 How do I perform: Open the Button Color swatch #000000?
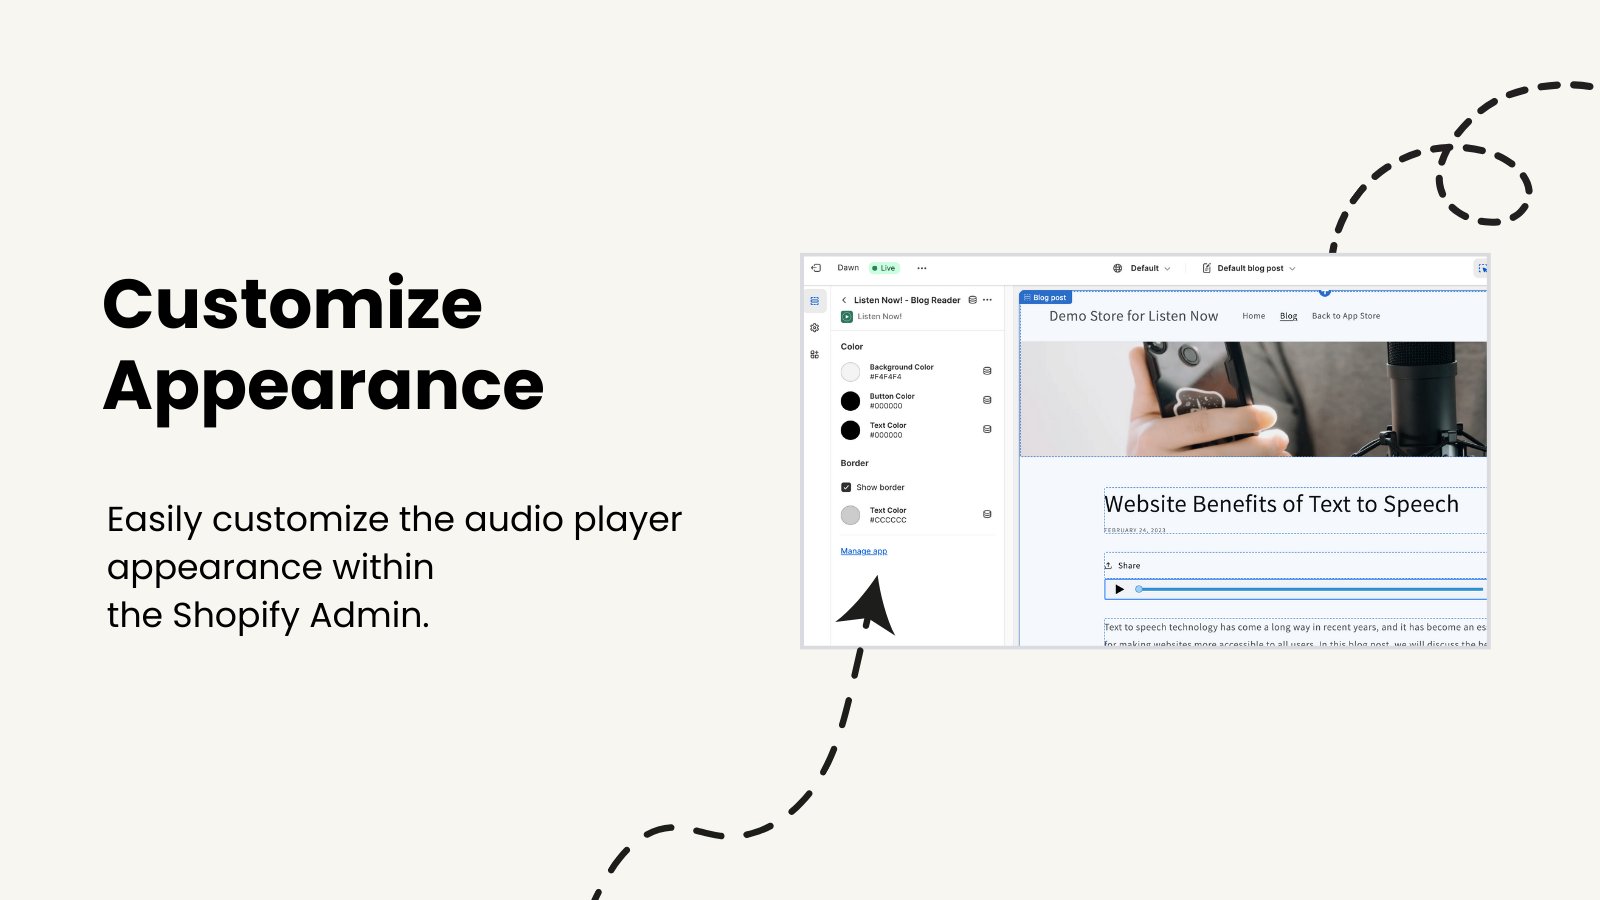click(x=851, y=401)
